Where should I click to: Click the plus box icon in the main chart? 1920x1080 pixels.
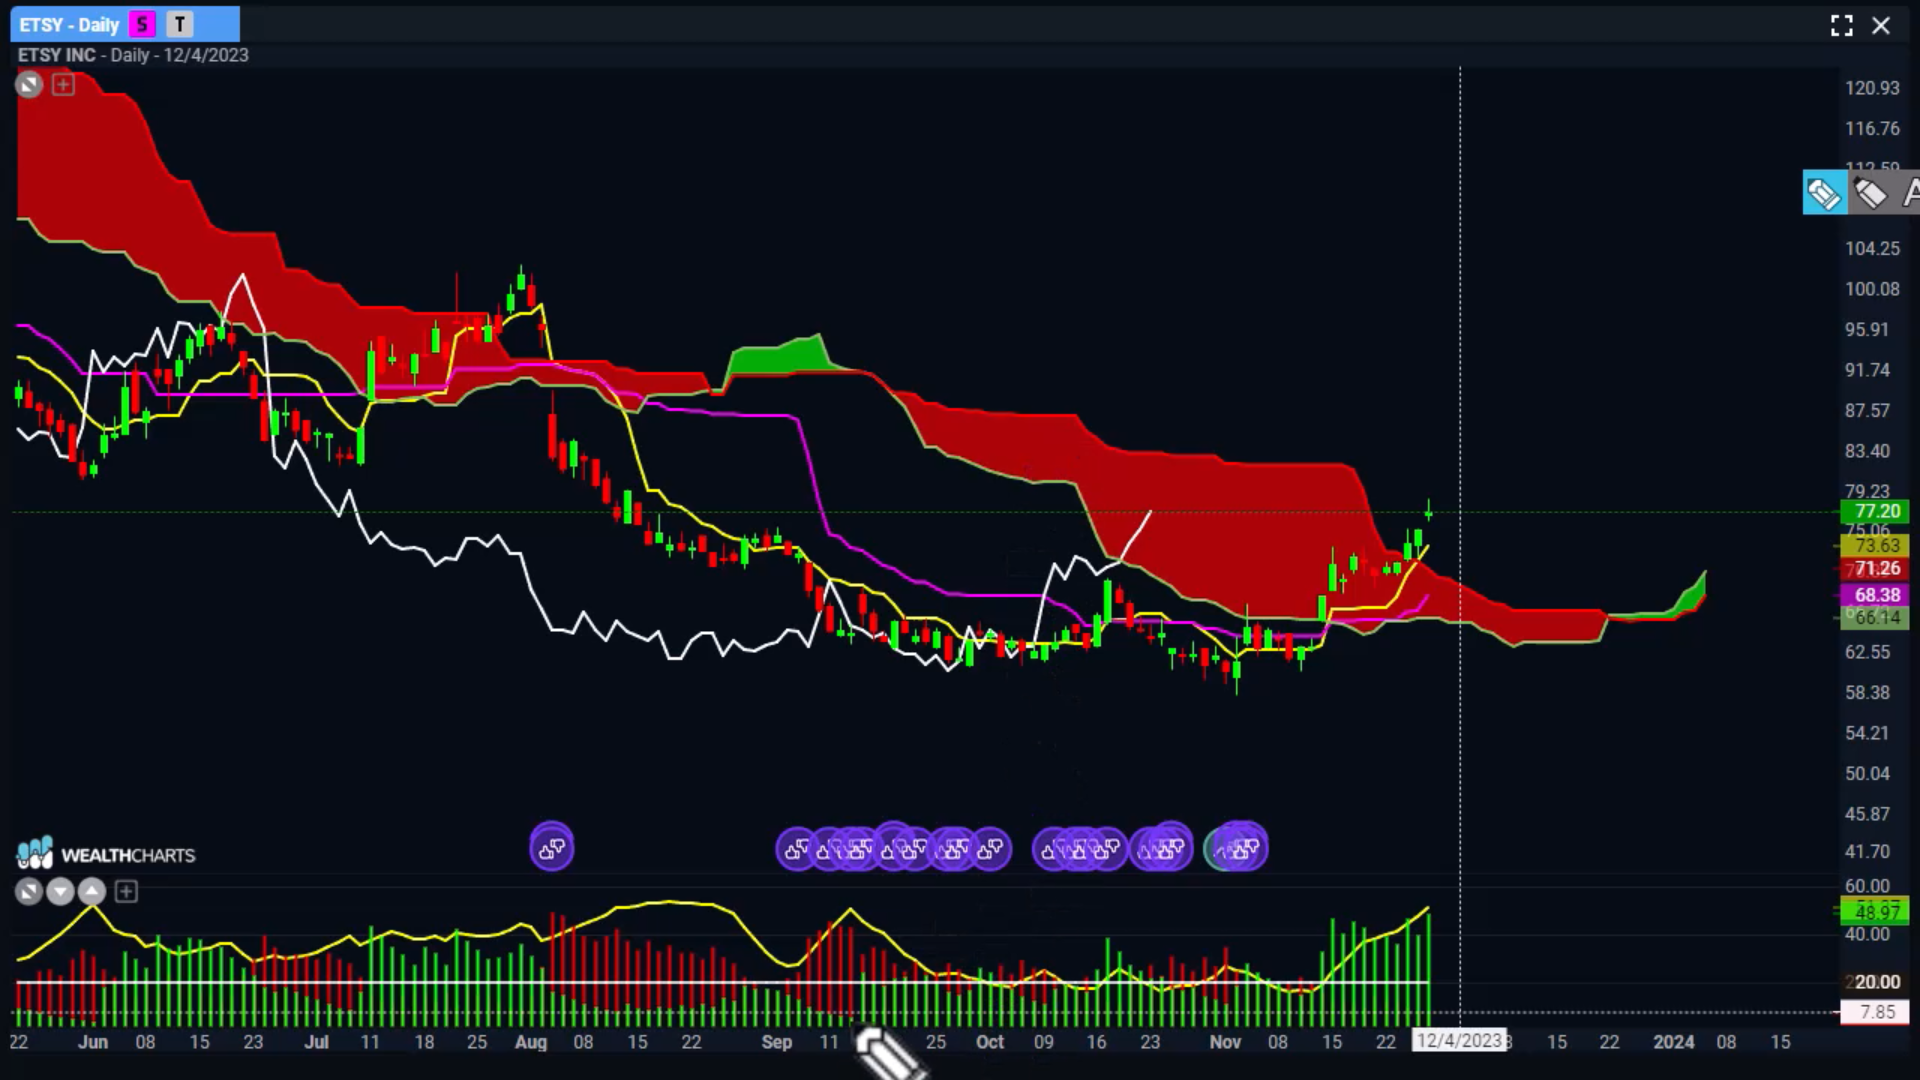tap(63, 85)
